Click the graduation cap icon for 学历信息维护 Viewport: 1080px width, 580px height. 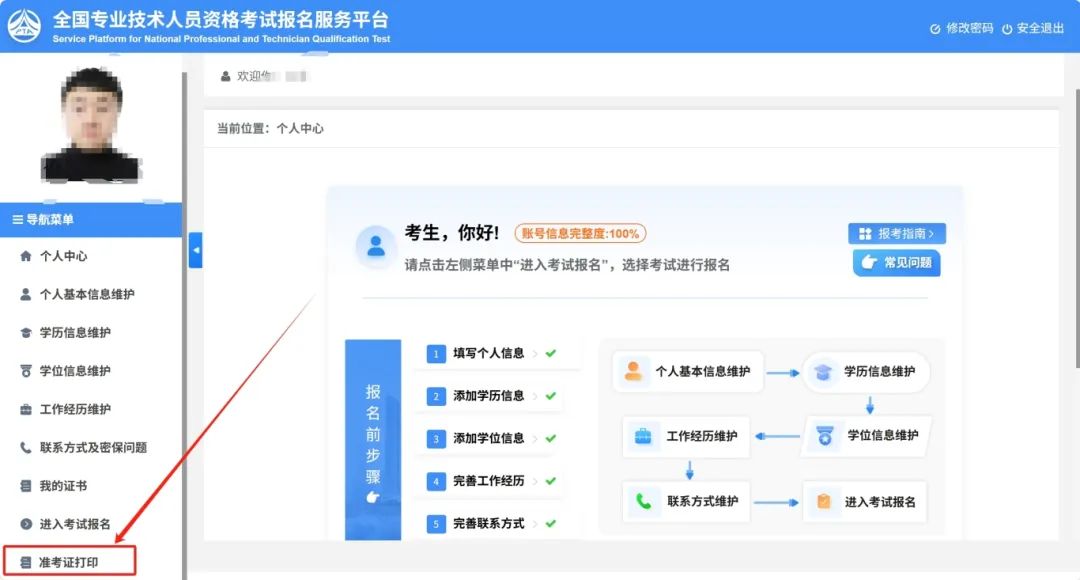pos(26,333)
